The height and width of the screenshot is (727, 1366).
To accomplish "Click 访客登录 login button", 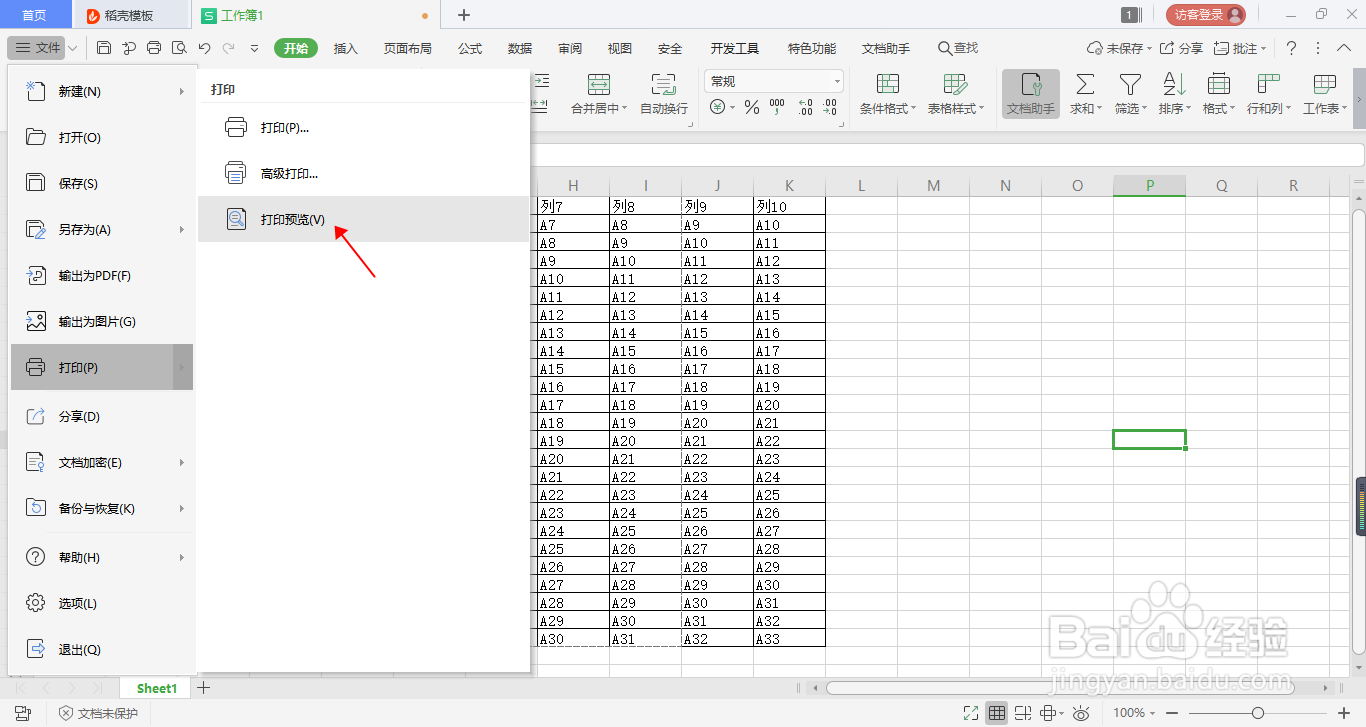I will point(1206,15).
